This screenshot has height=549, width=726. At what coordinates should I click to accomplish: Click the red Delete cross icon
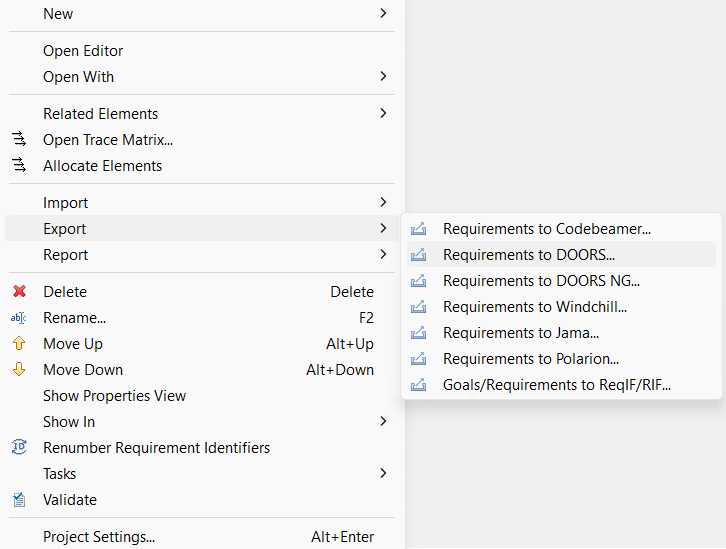point(19,292)
